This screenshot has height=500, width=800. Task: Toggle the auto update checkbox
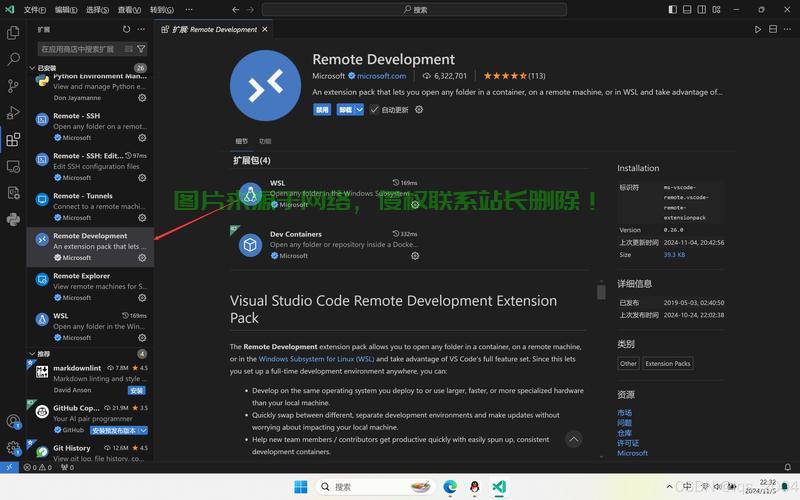coord(374,110)
